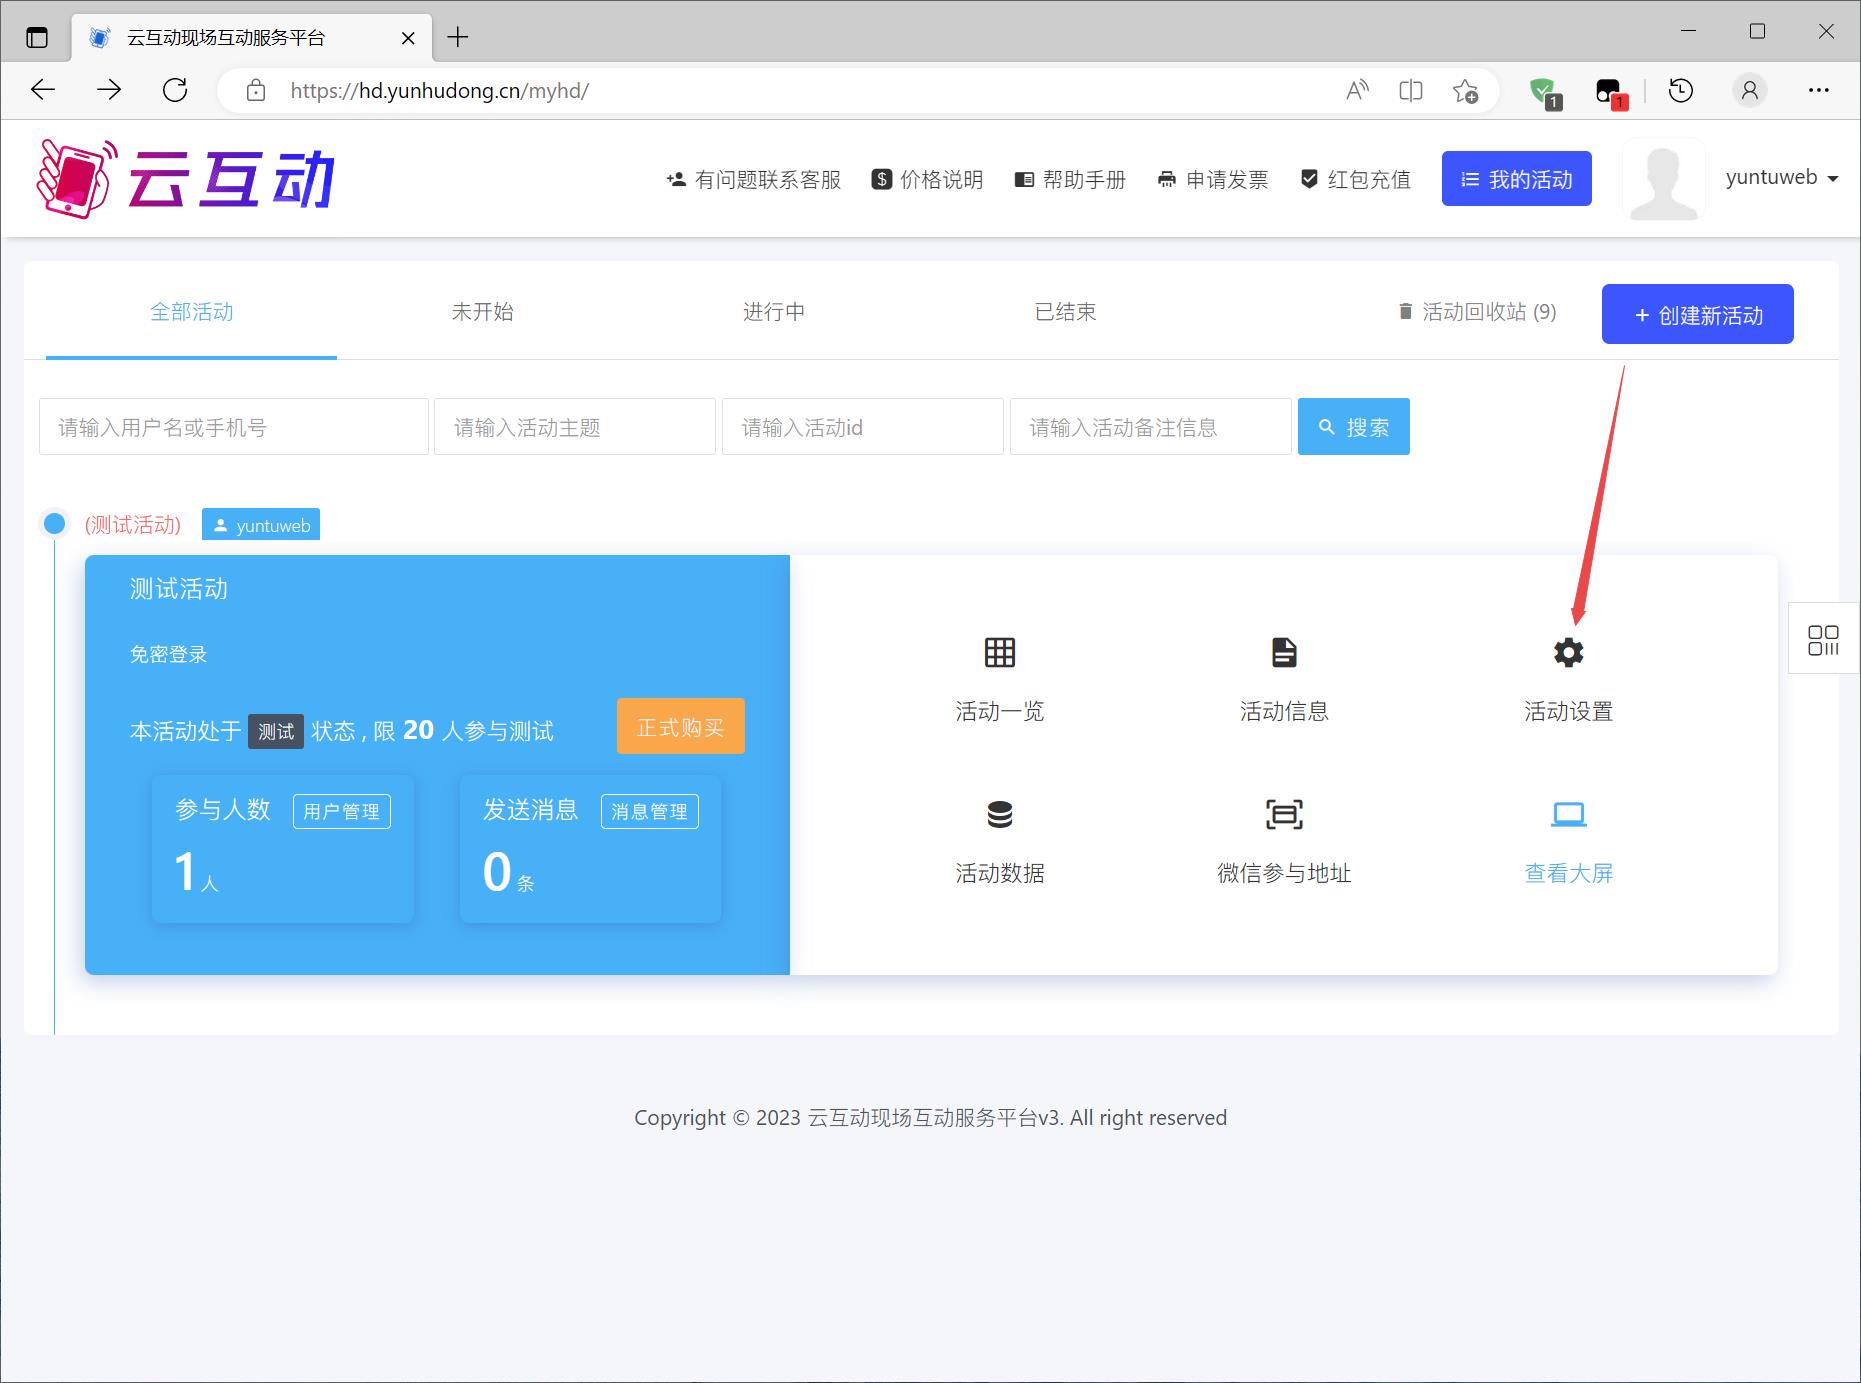
Task: Expand the yuntuweb account dropdown
Action: 1781,178
